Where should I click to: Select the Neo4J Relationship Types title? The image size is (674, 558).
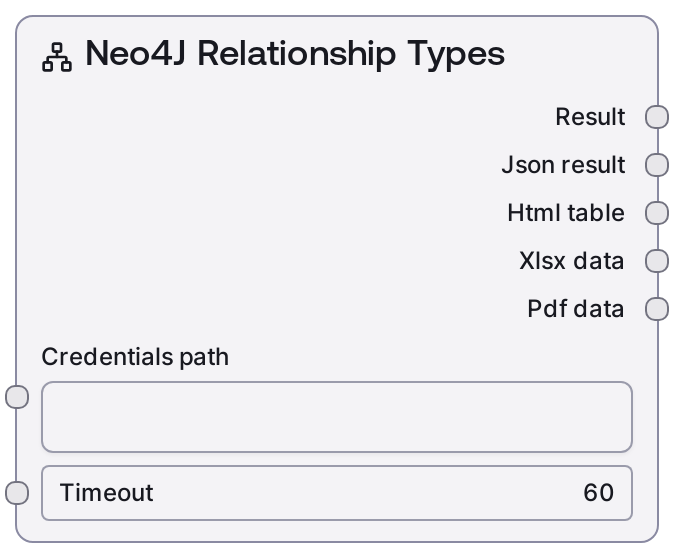(x=295, y=54)
